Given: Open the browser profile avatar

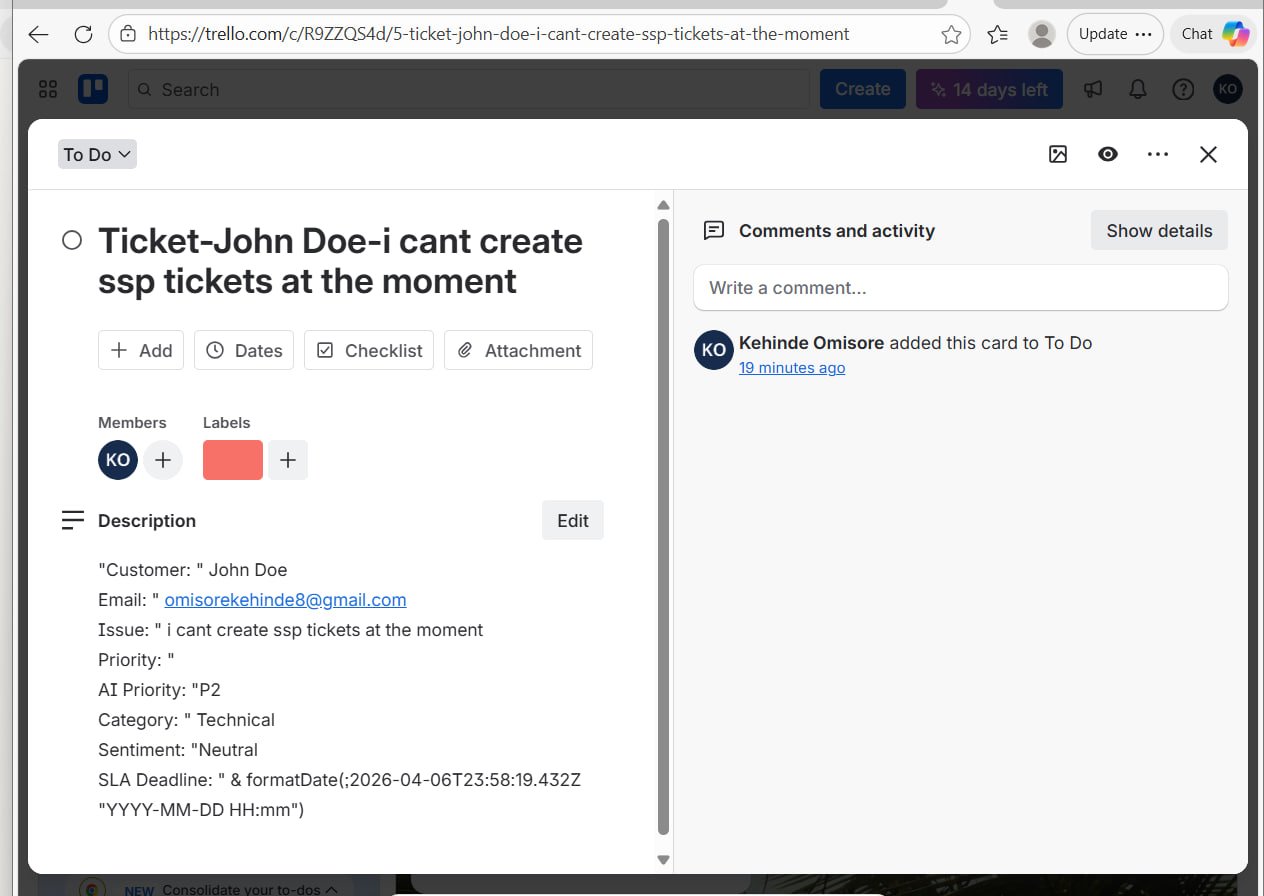Looking at the screenshot, I should 1042,34.
